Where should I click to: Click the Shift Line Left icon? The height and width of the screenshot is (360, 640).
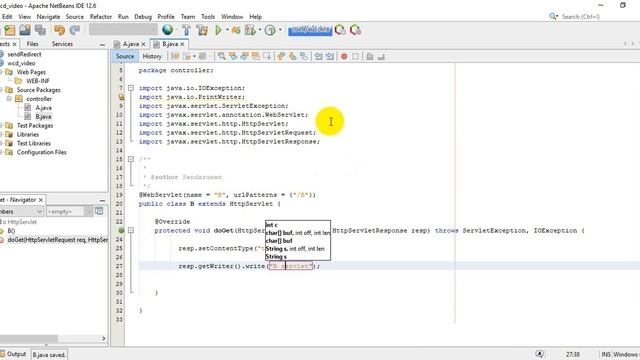point(318,56)
